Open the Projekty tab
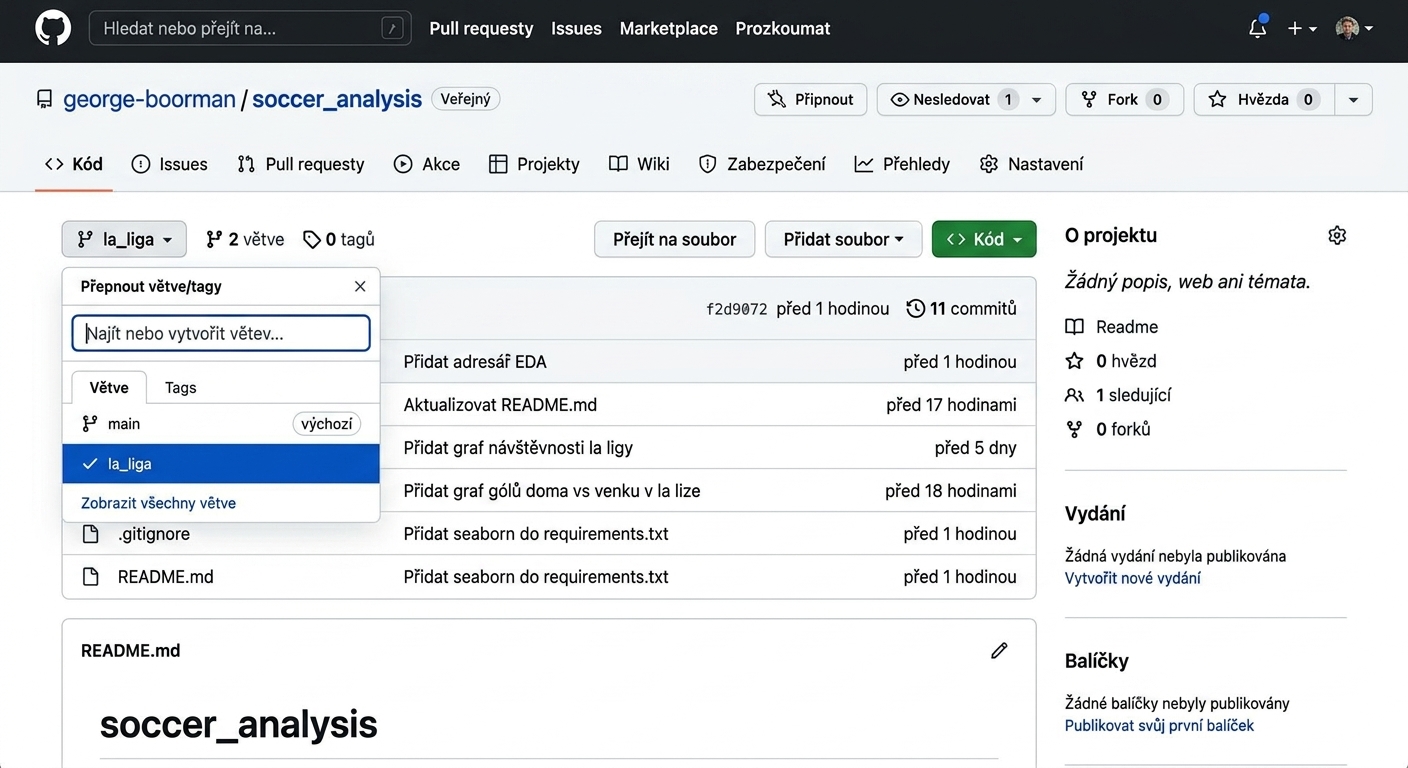 [534, 164]
